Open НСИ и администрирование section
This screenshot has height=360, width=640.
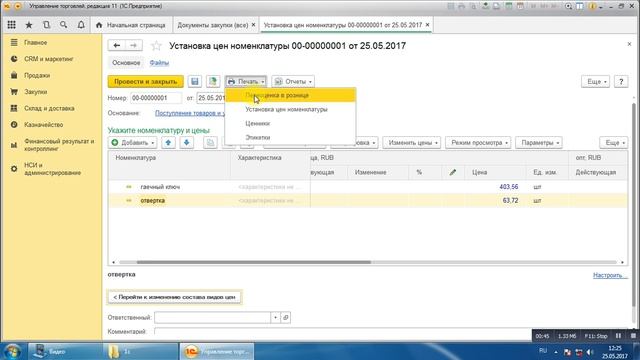tap(52, 169)
